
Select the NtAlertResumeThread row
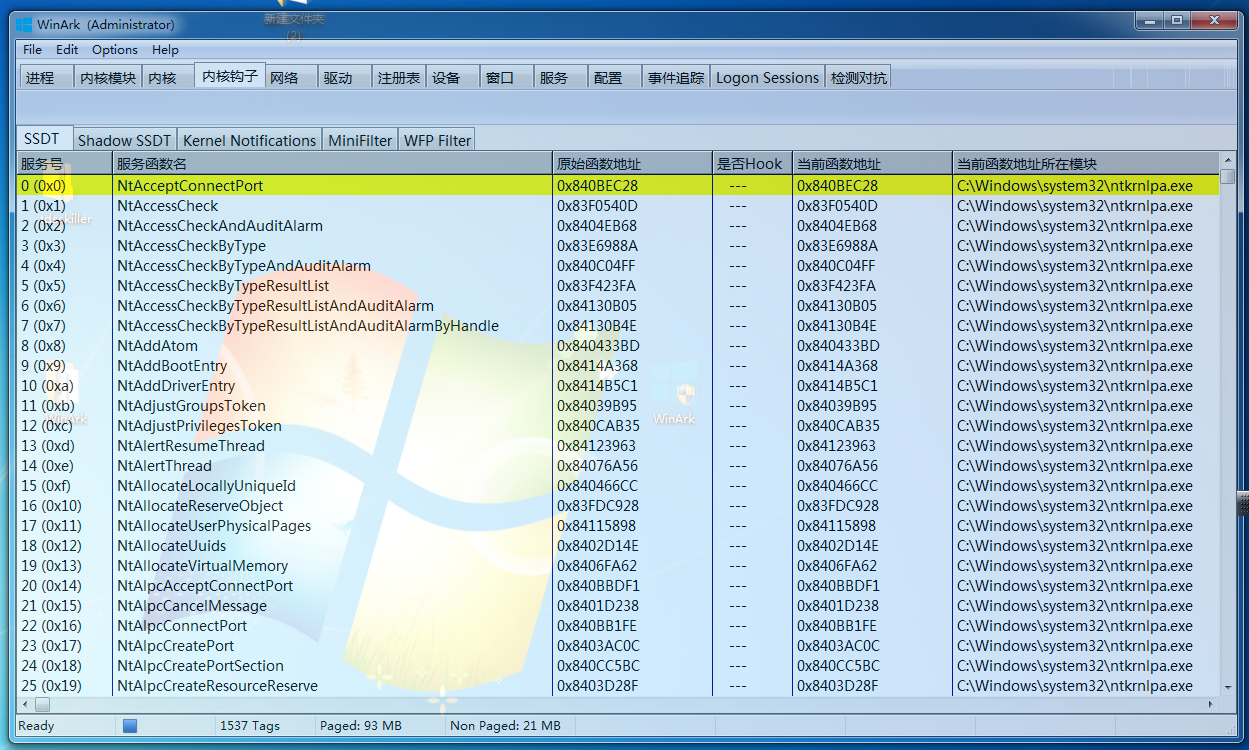pyautogui.click(x=618, y=445)
